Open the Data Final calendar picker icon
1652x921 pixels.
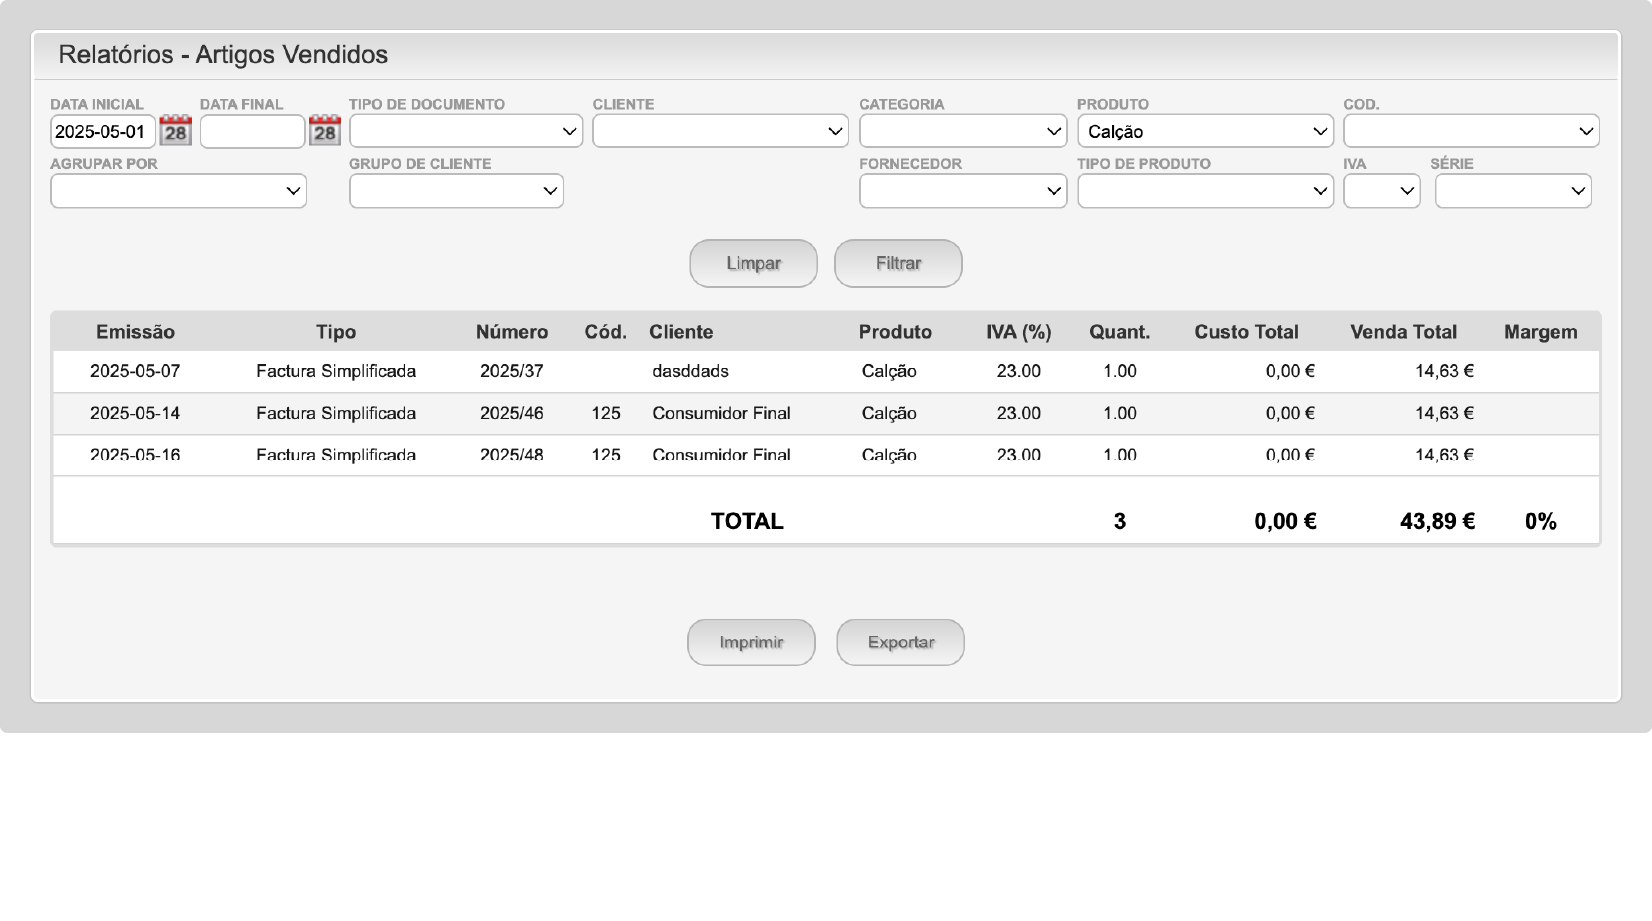click(x=325, y=131)
